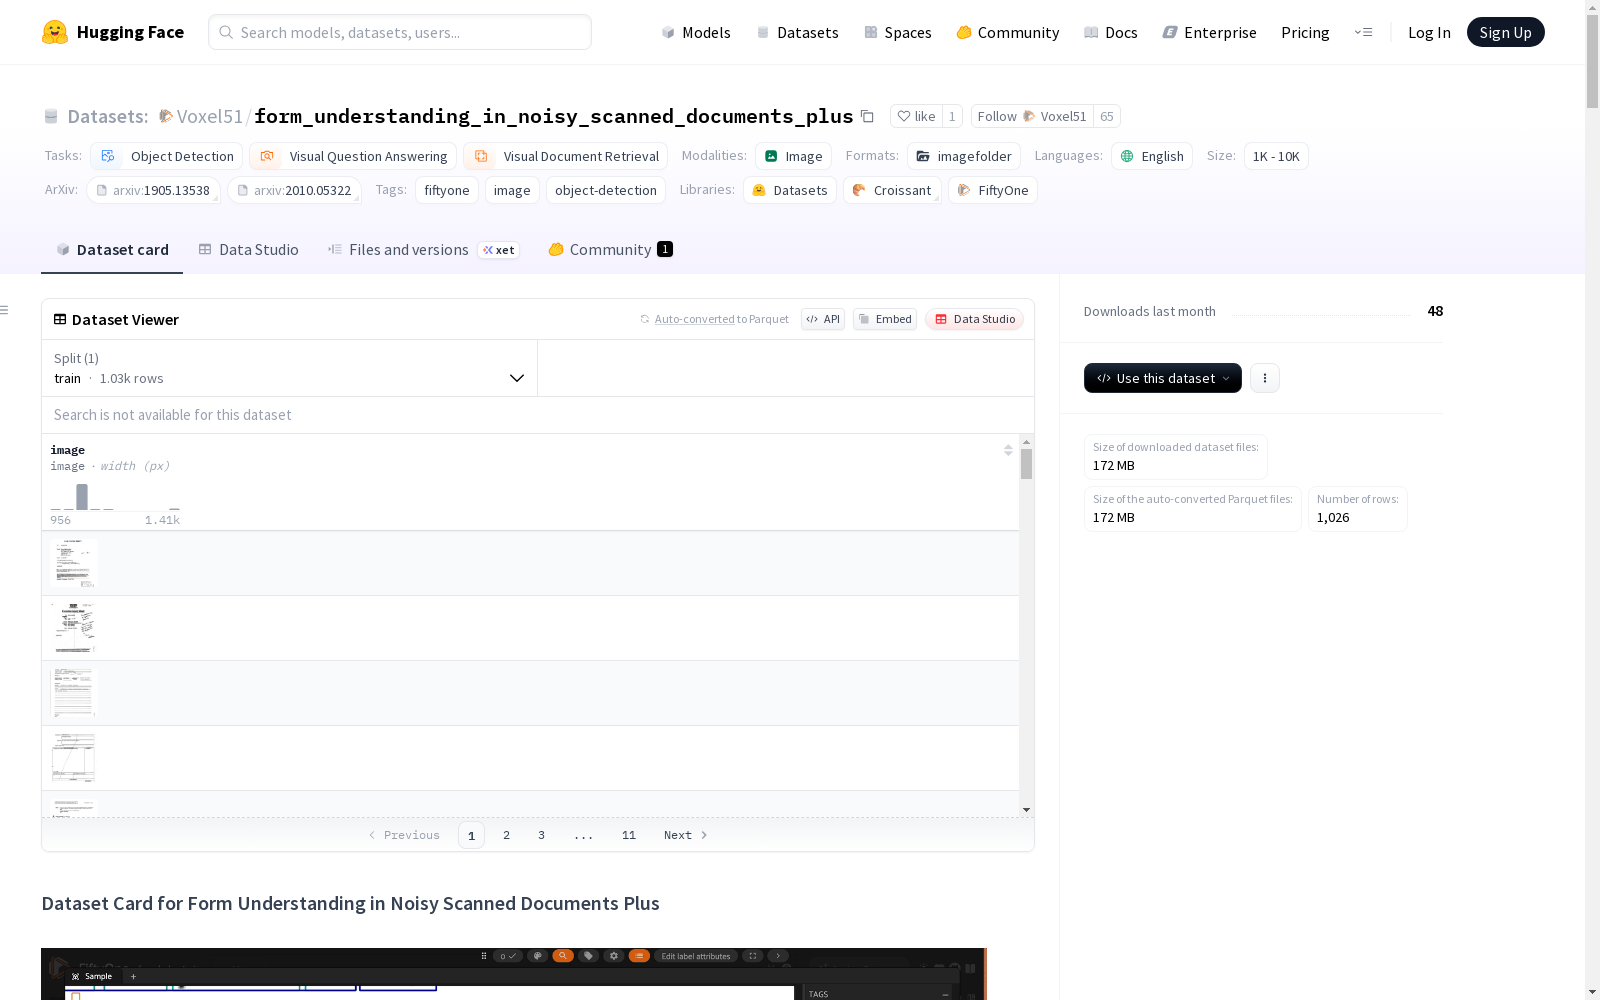Click the Auto-converted link

[x=694, y=319]
